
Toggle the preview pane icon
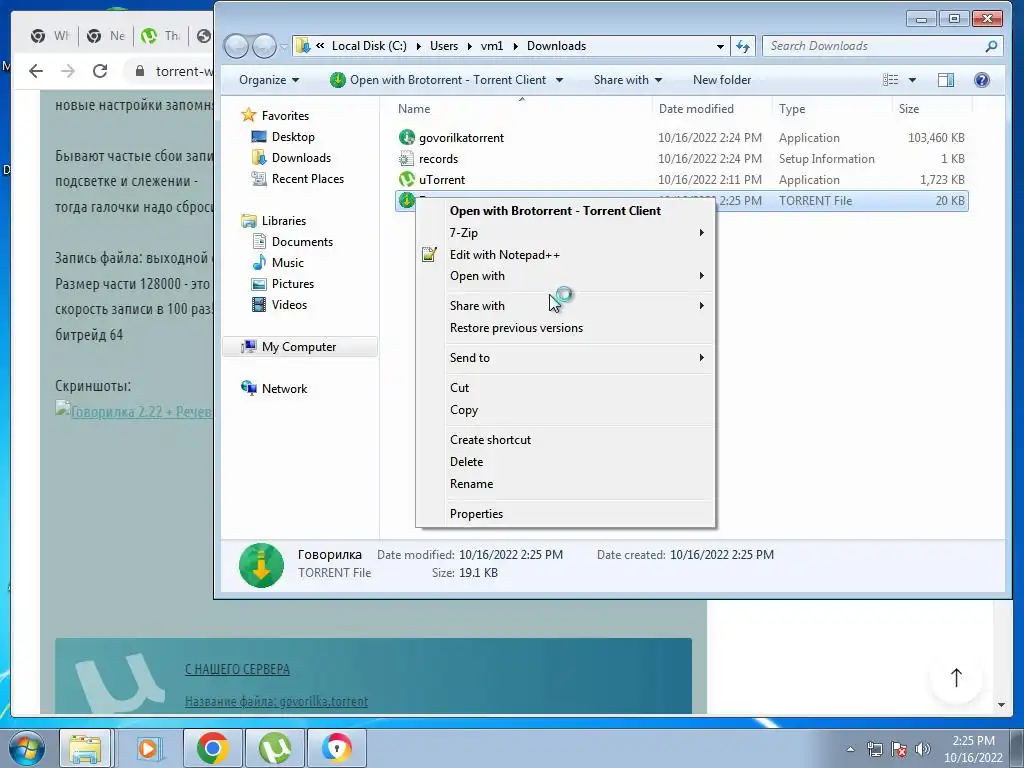tap(946, 80)
